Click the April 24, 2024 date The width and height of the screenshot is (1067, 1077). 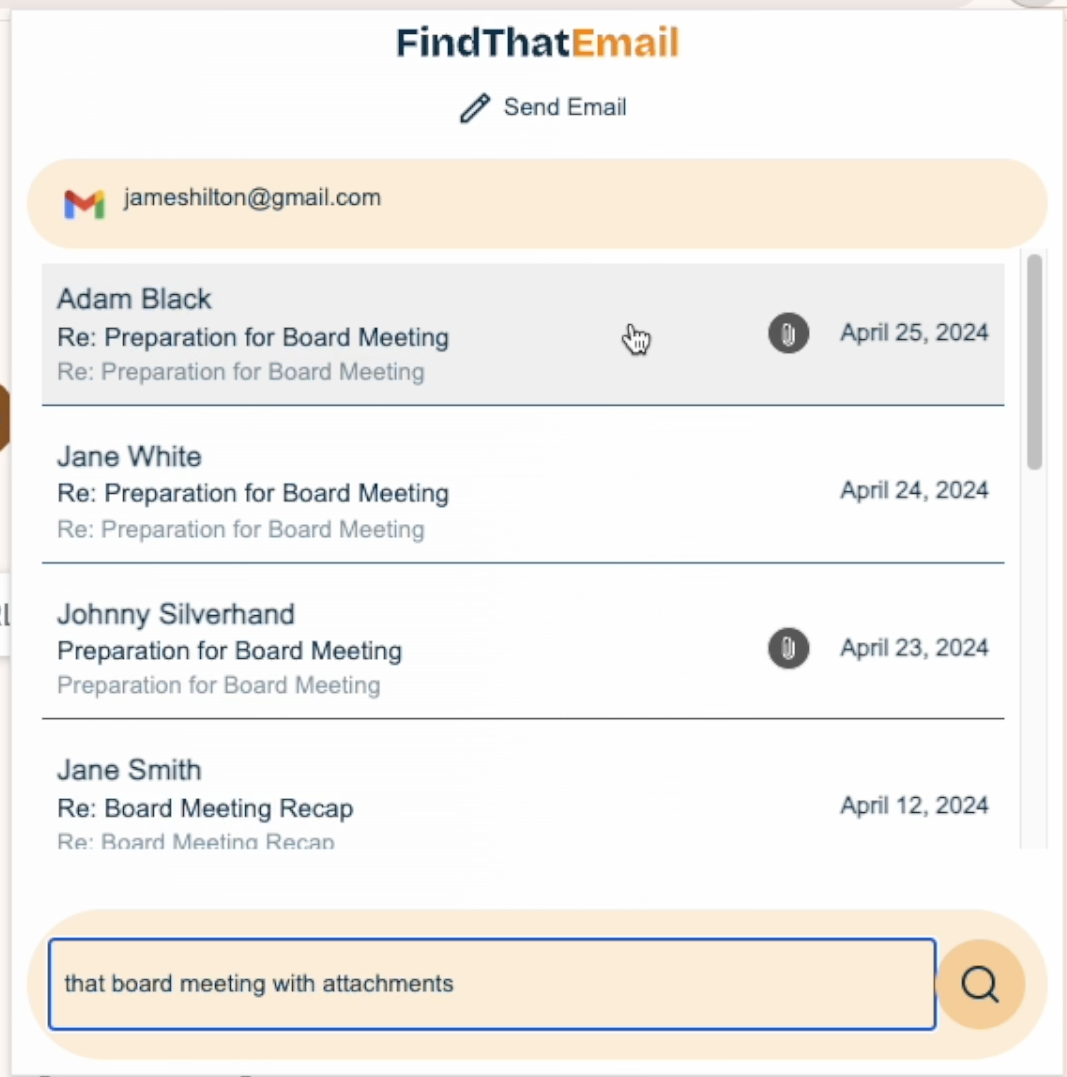(x=914, y=490)
